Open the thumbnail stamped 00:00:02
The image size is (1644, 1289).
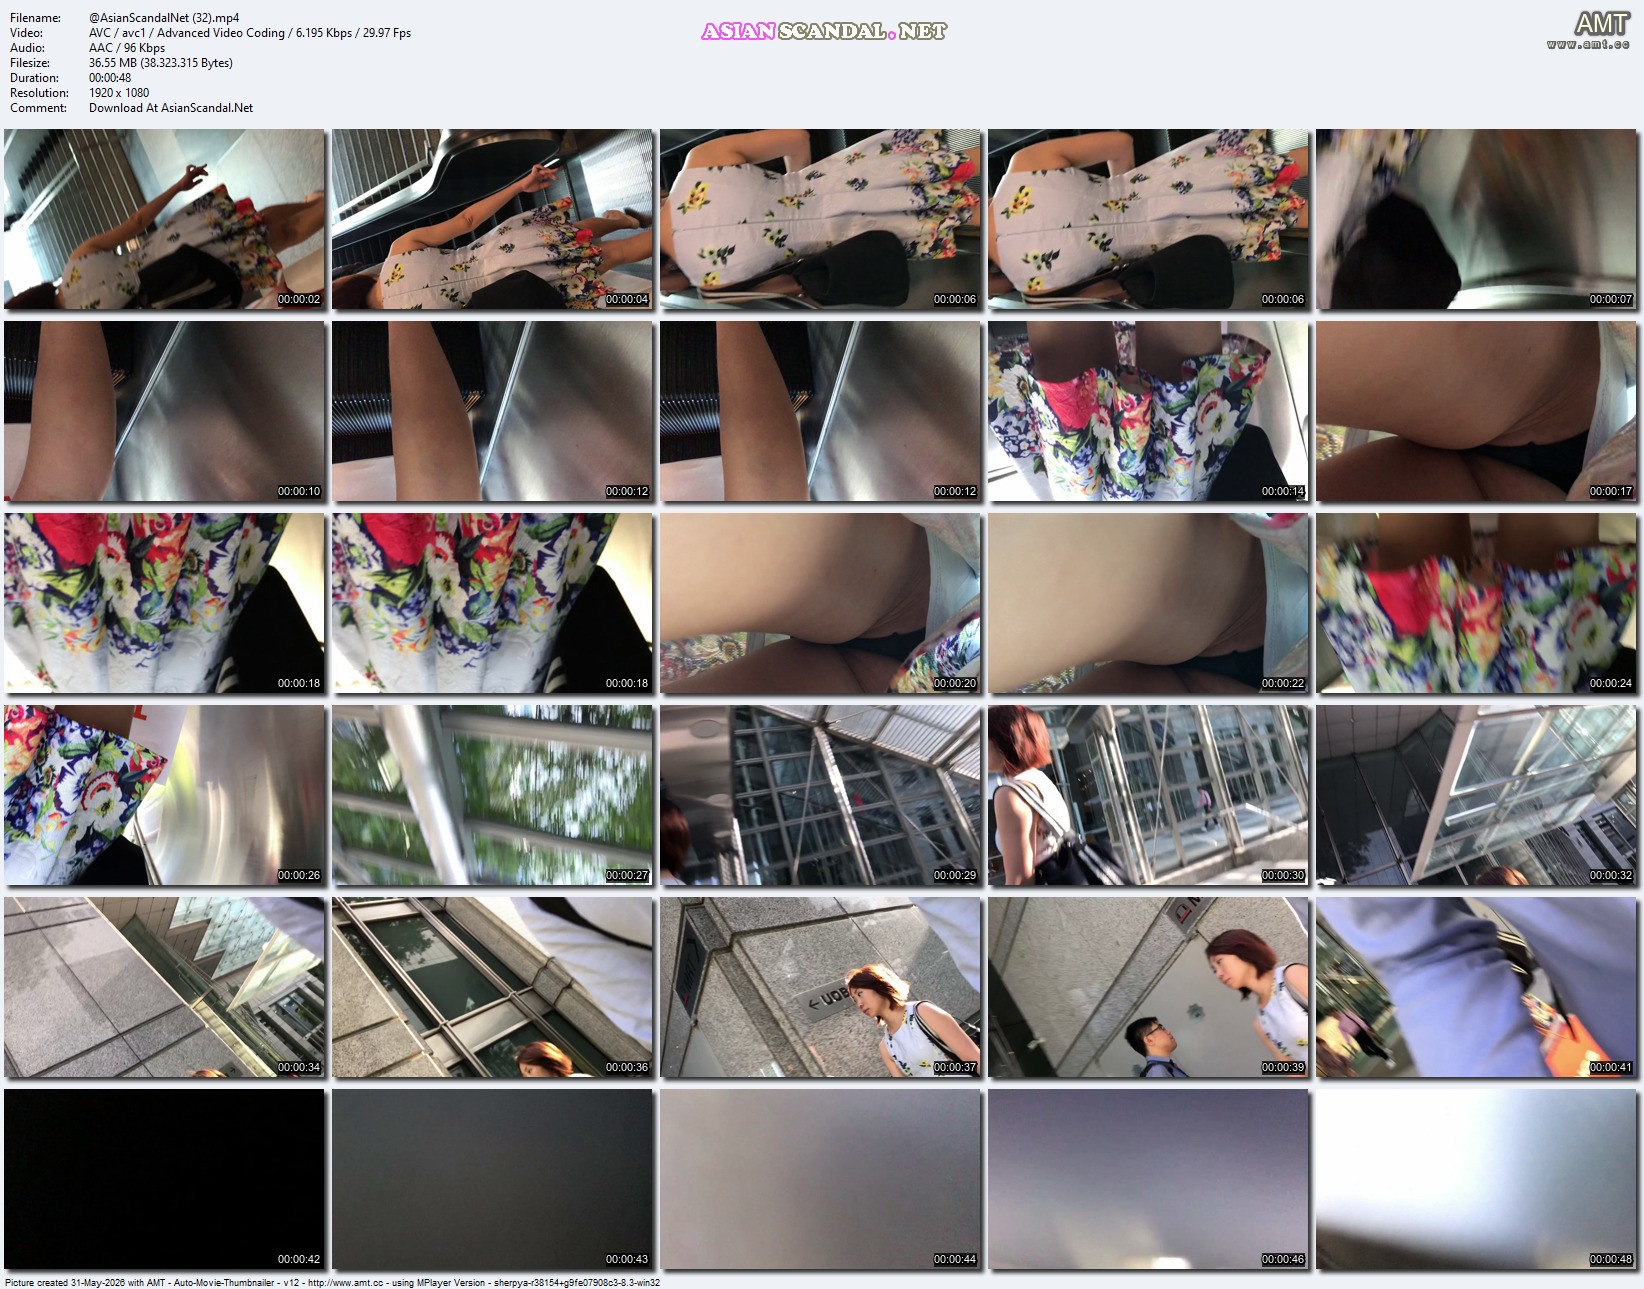(164, 219)
